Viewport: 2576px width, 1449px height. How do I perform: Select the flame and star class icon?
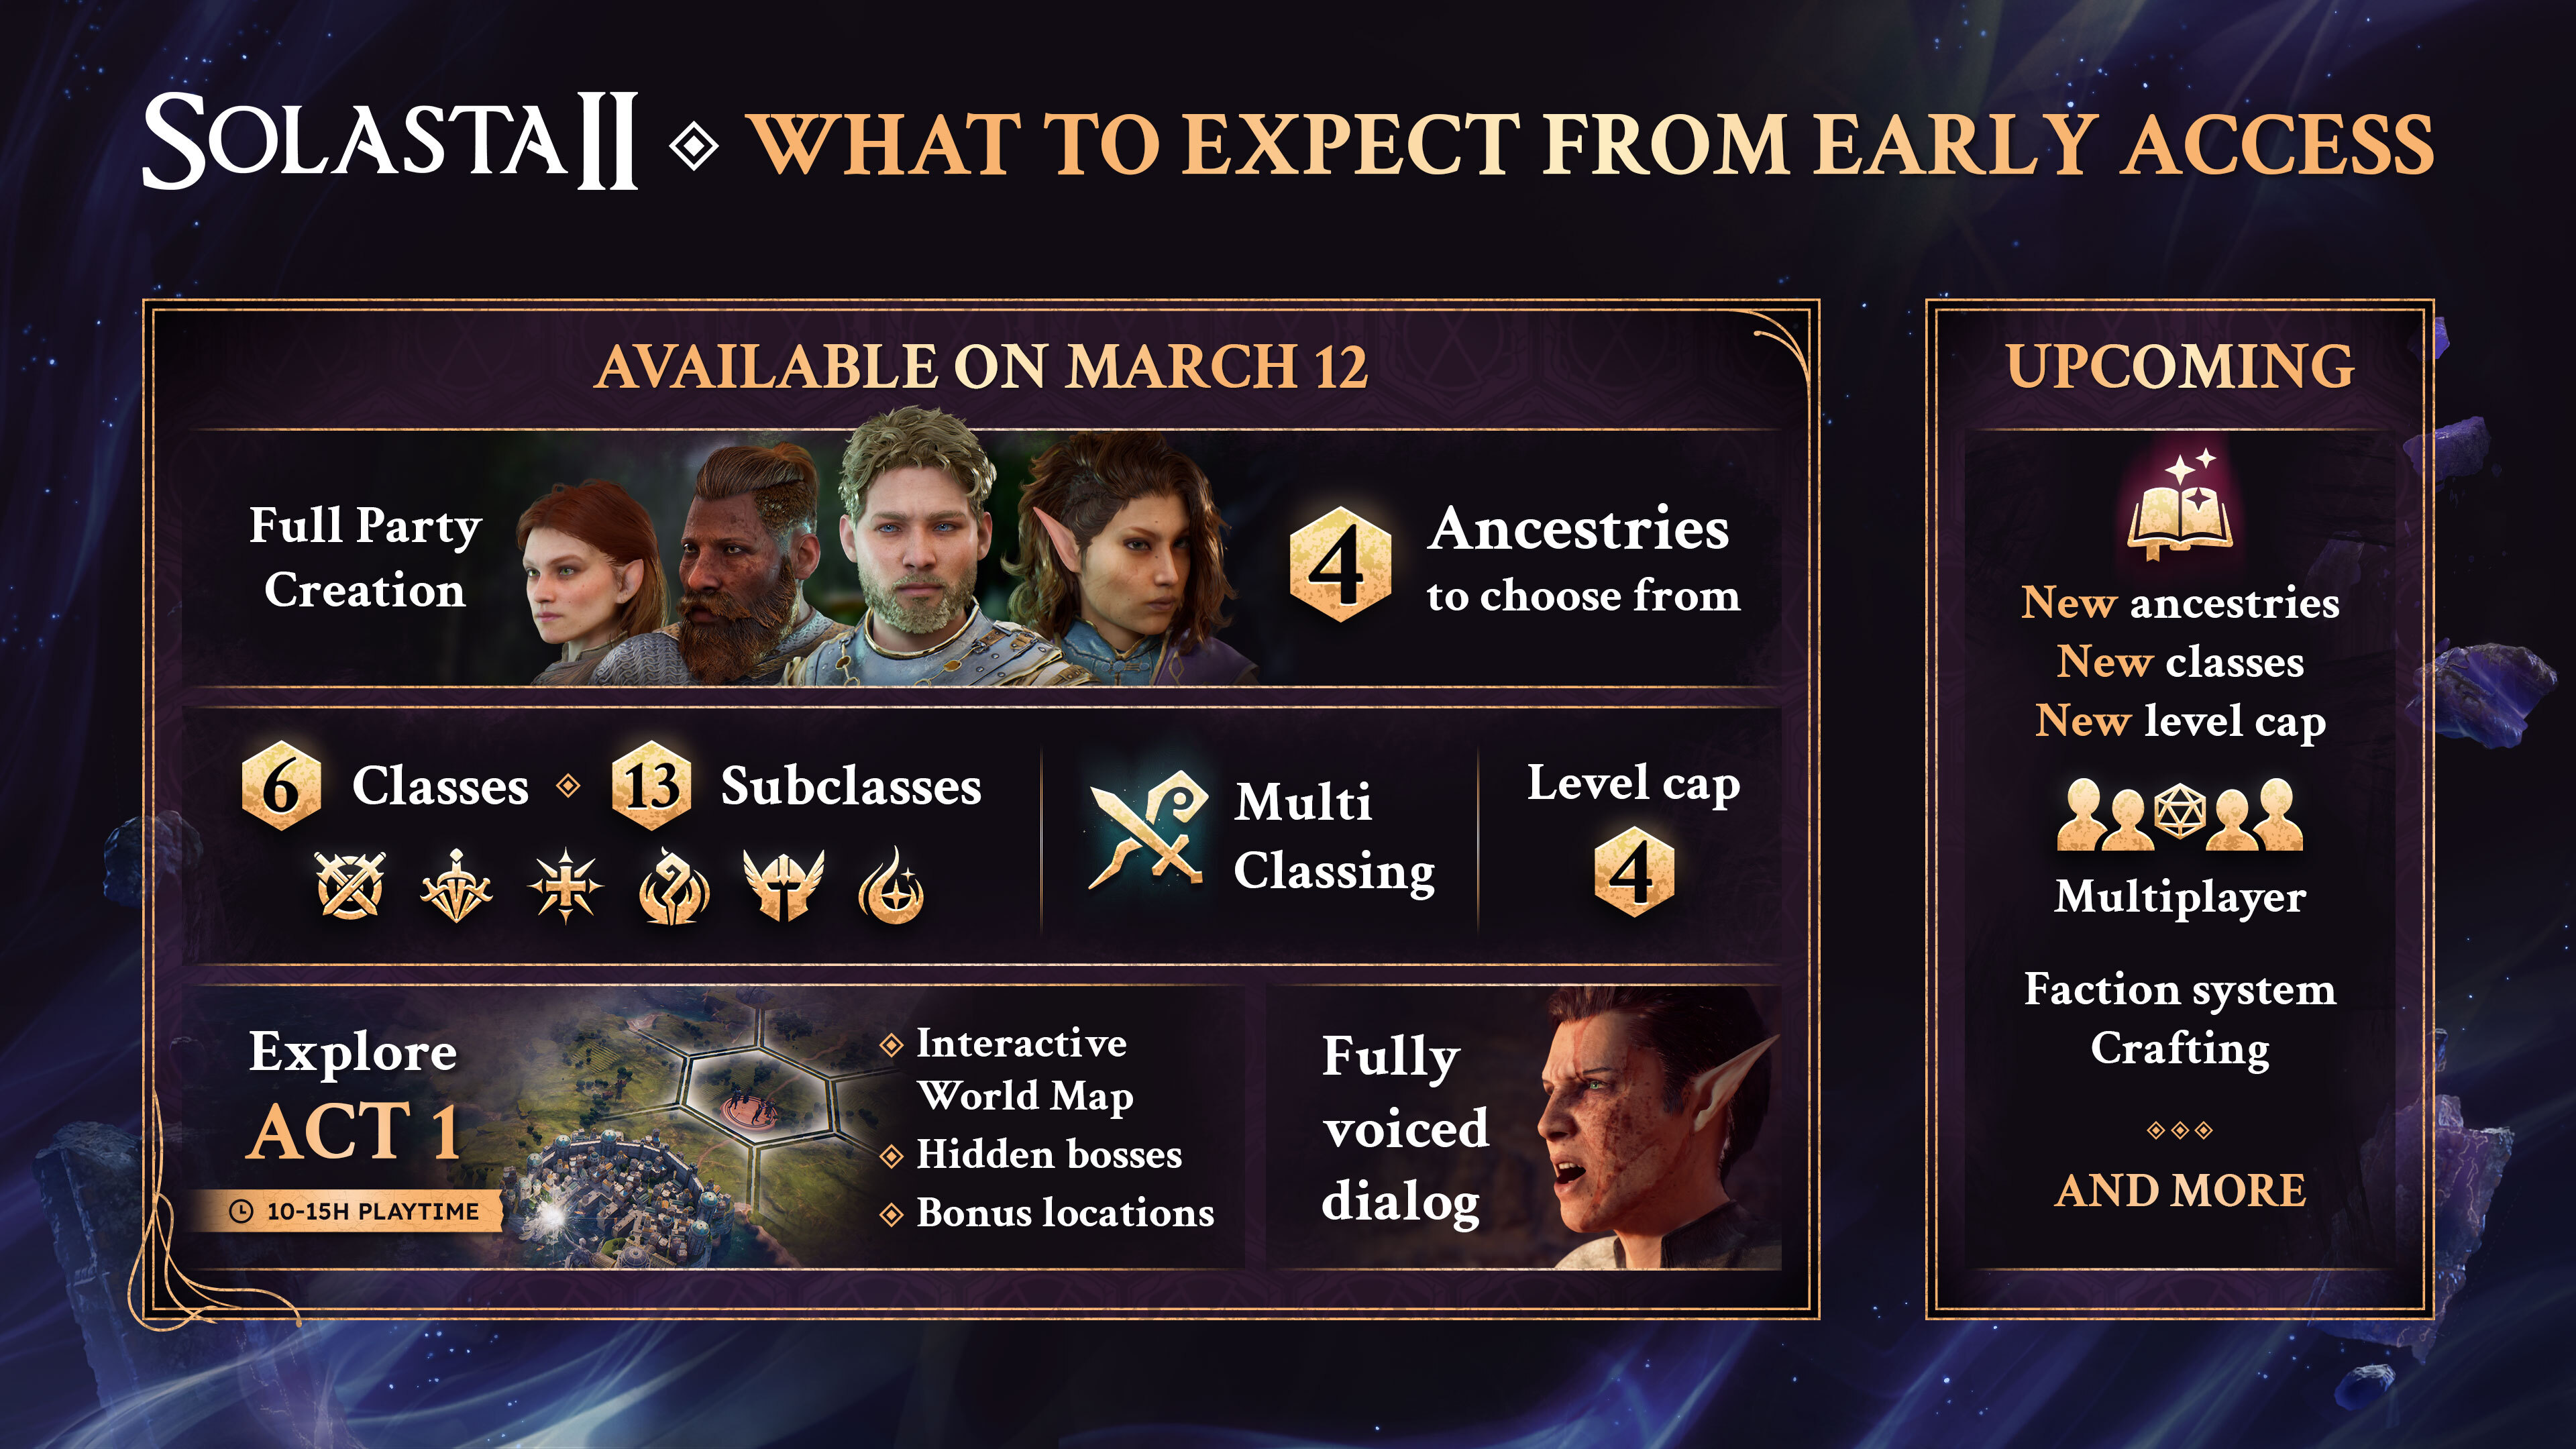tap(891, 885)
